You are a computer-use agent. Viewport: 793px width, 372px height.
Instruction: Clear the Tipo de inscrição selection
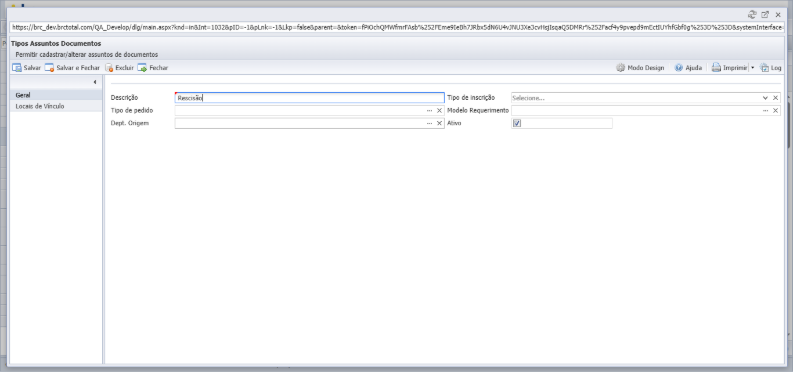pyautogui.click(x=775, y=98)
